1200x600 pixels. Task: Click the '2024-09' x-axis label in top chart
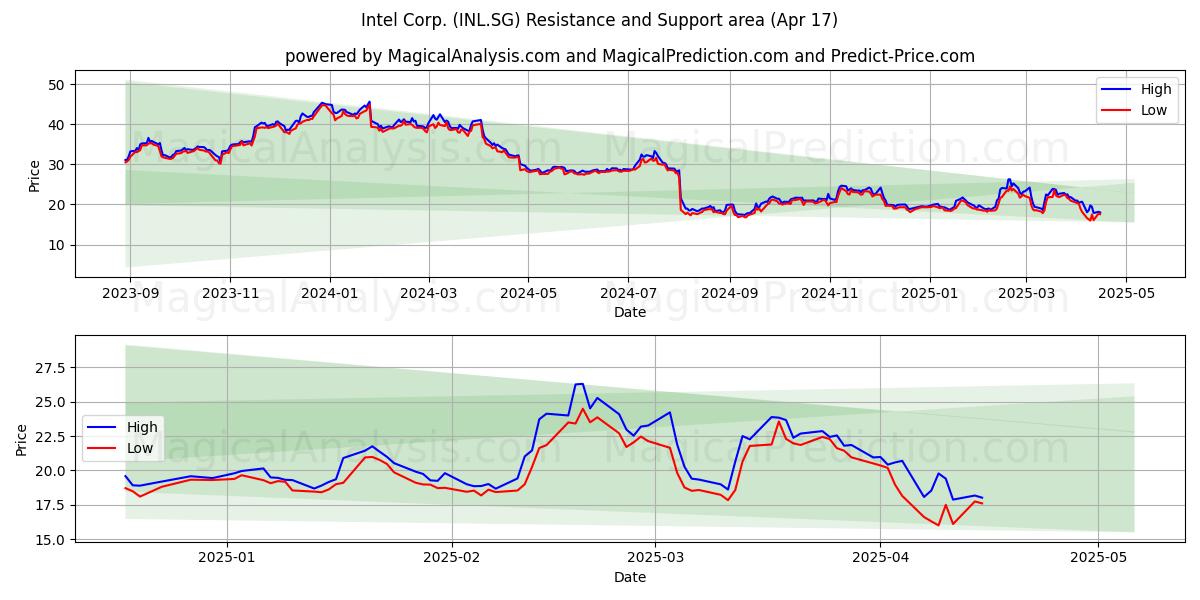click(729, 296)
